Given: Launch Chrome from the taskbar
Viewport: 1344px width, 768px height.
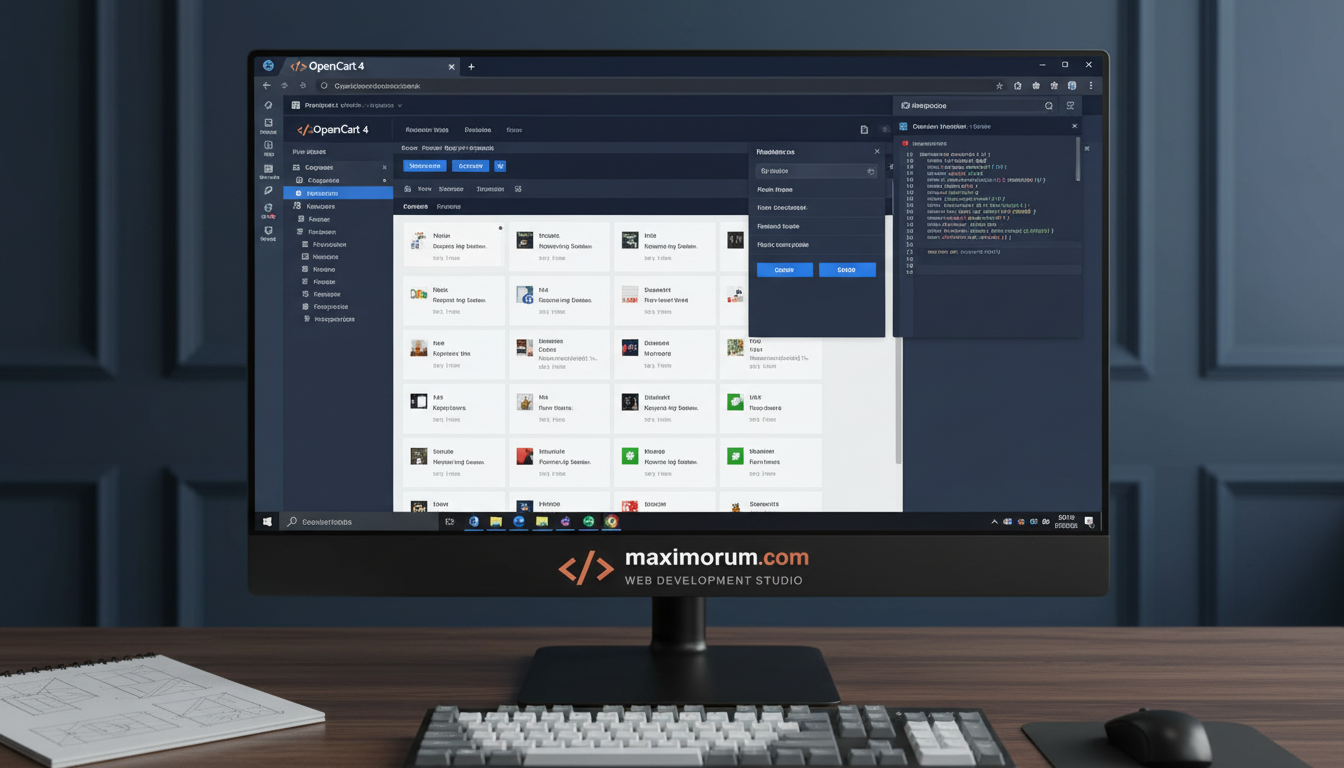Looking at the screenshot, I should tap(611, 522).
